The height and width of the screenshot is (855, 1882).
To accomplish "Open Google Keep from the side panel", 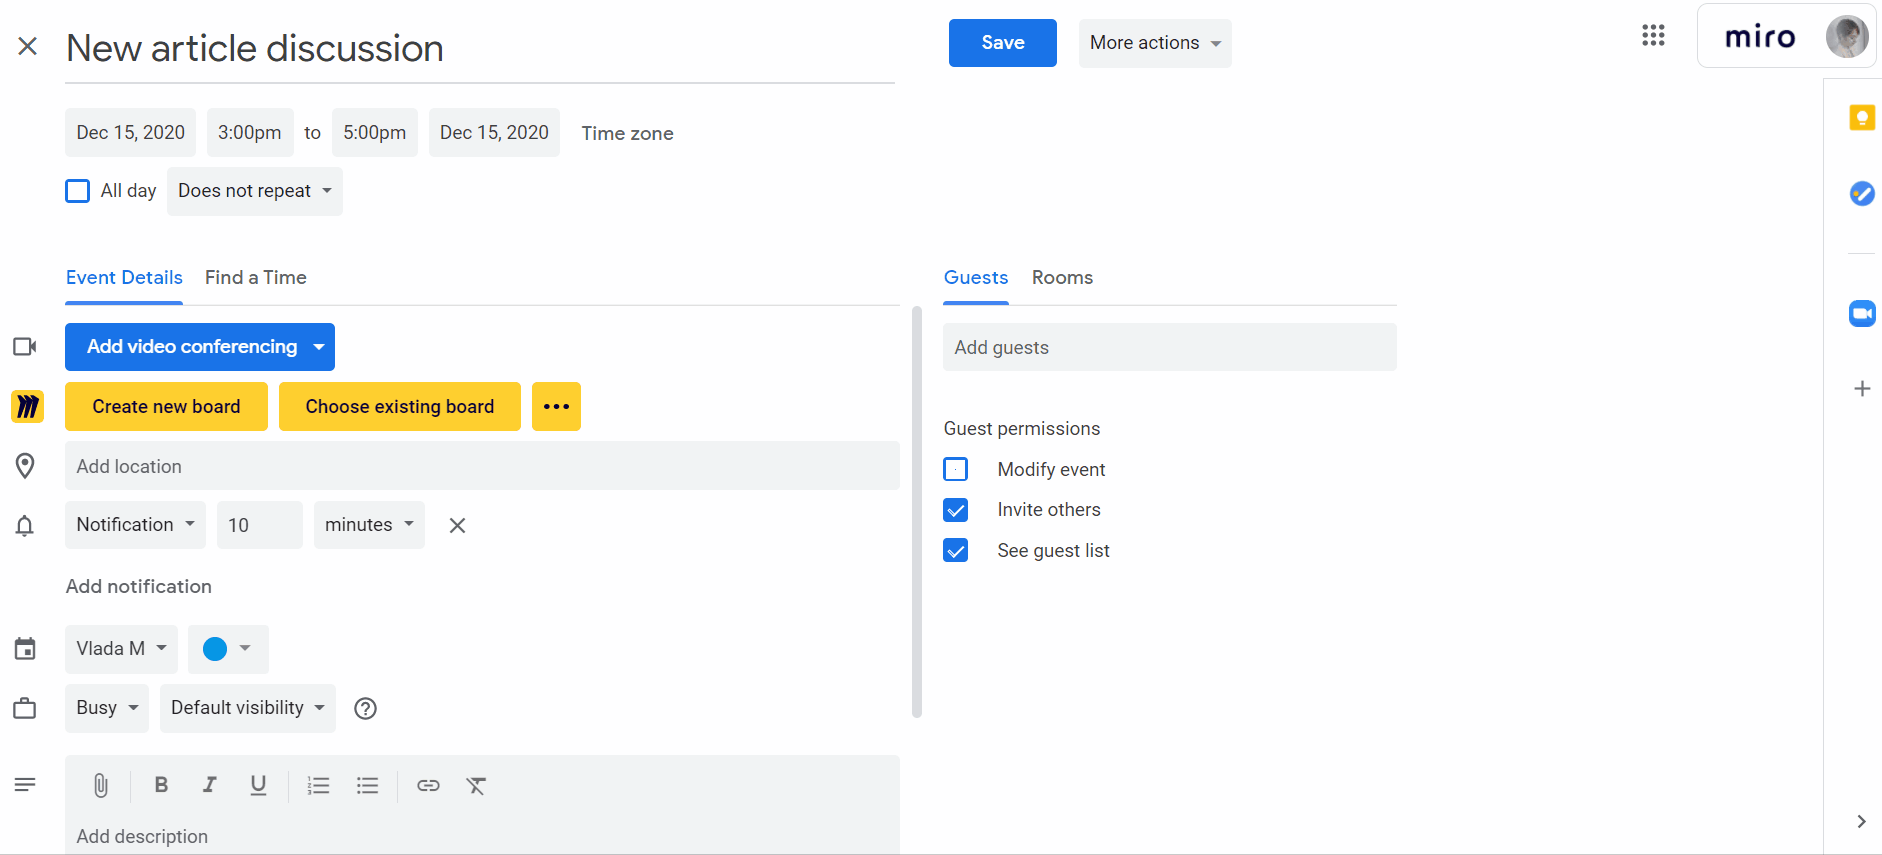I will tap(1861, 118).
